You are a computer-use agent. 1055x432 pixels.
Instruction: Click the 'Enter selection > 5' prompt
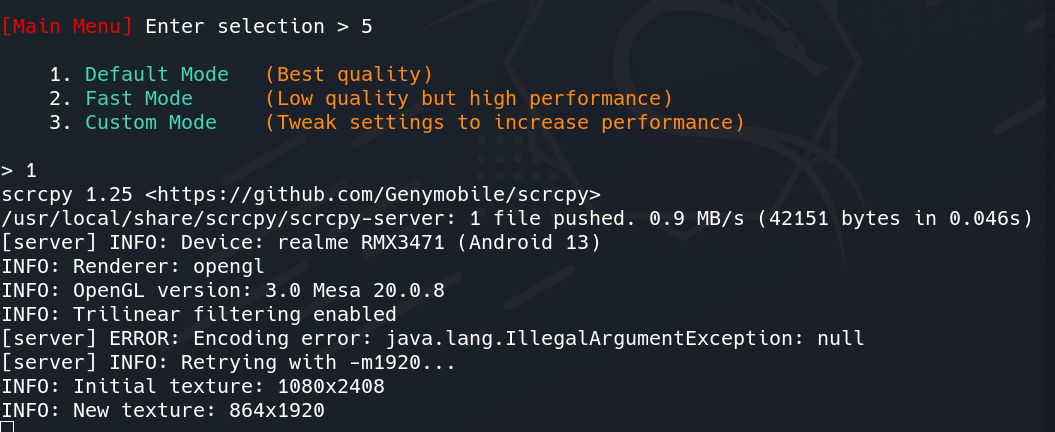click(x=259, y=27)
